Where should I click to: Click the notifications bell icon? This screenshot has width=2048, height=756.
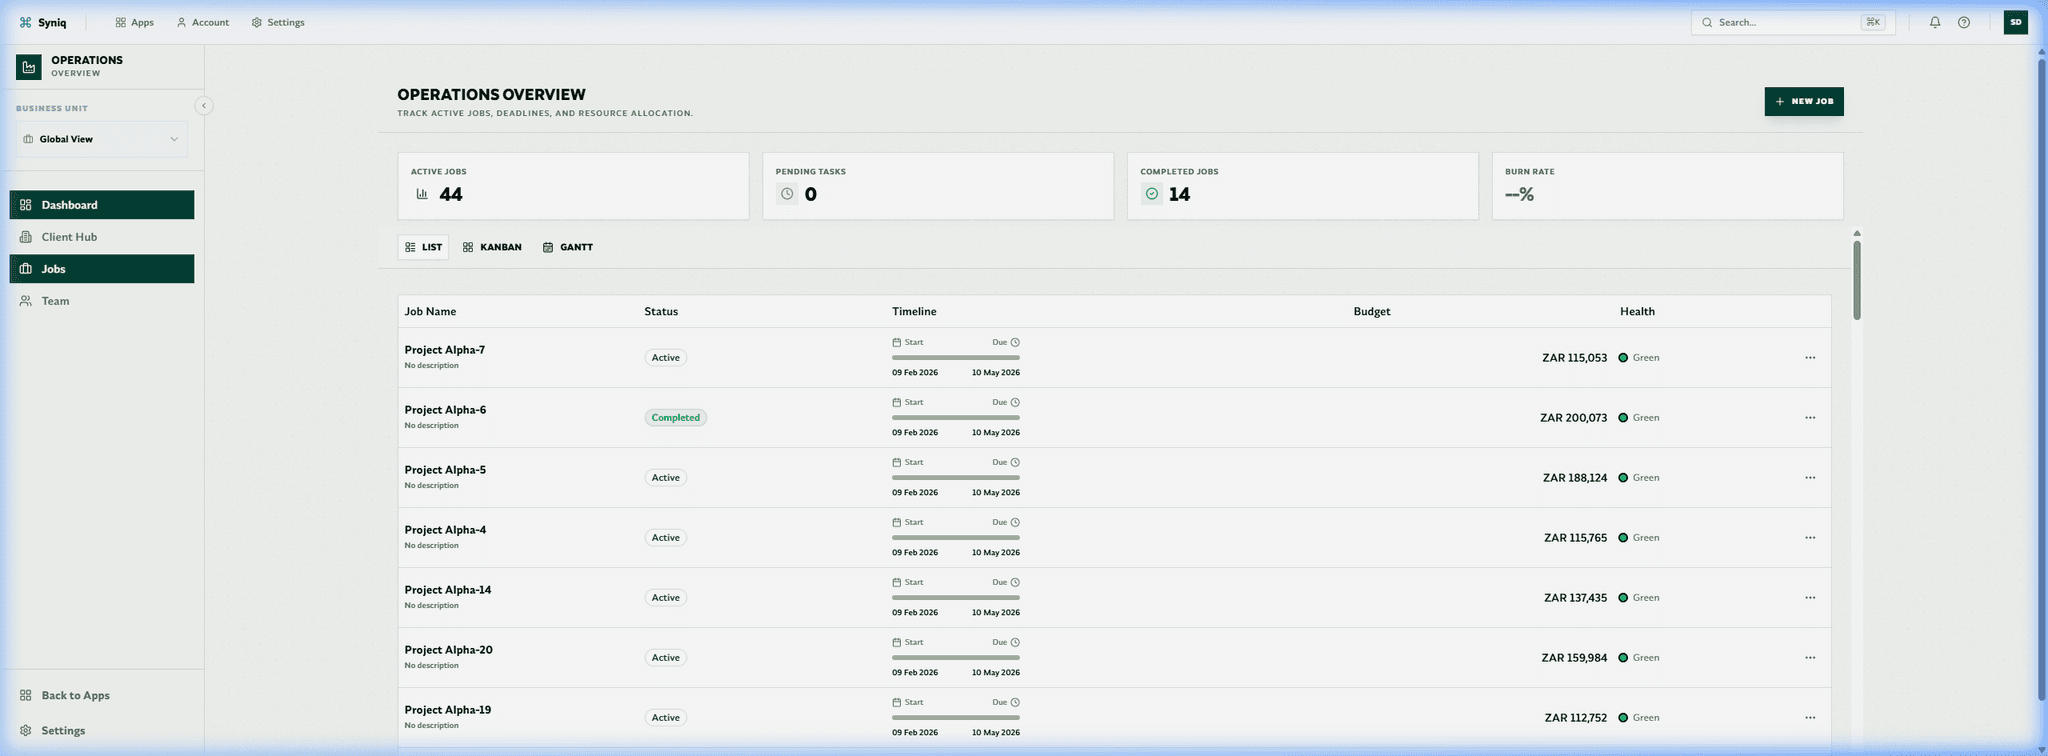click(x=1935, y=22)
